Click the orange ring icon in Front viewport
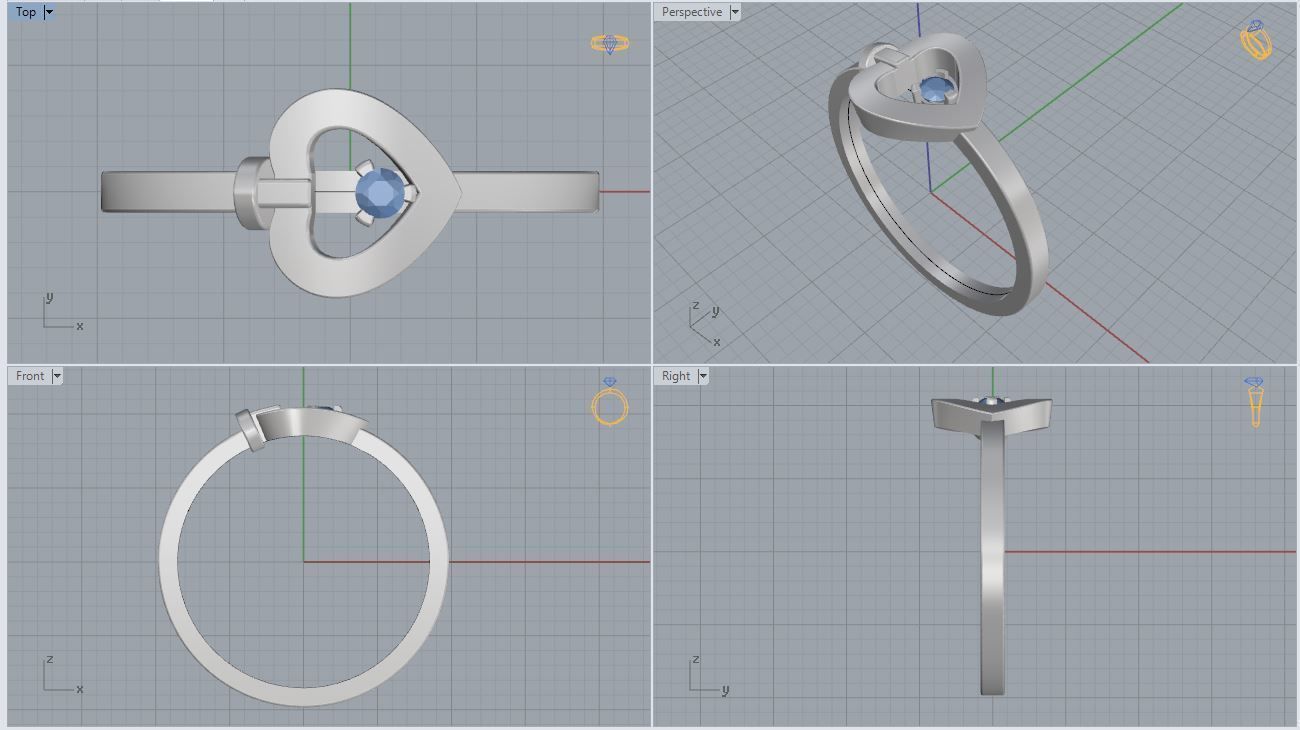This screenshot has height=730, width=1300. [610, 401]
